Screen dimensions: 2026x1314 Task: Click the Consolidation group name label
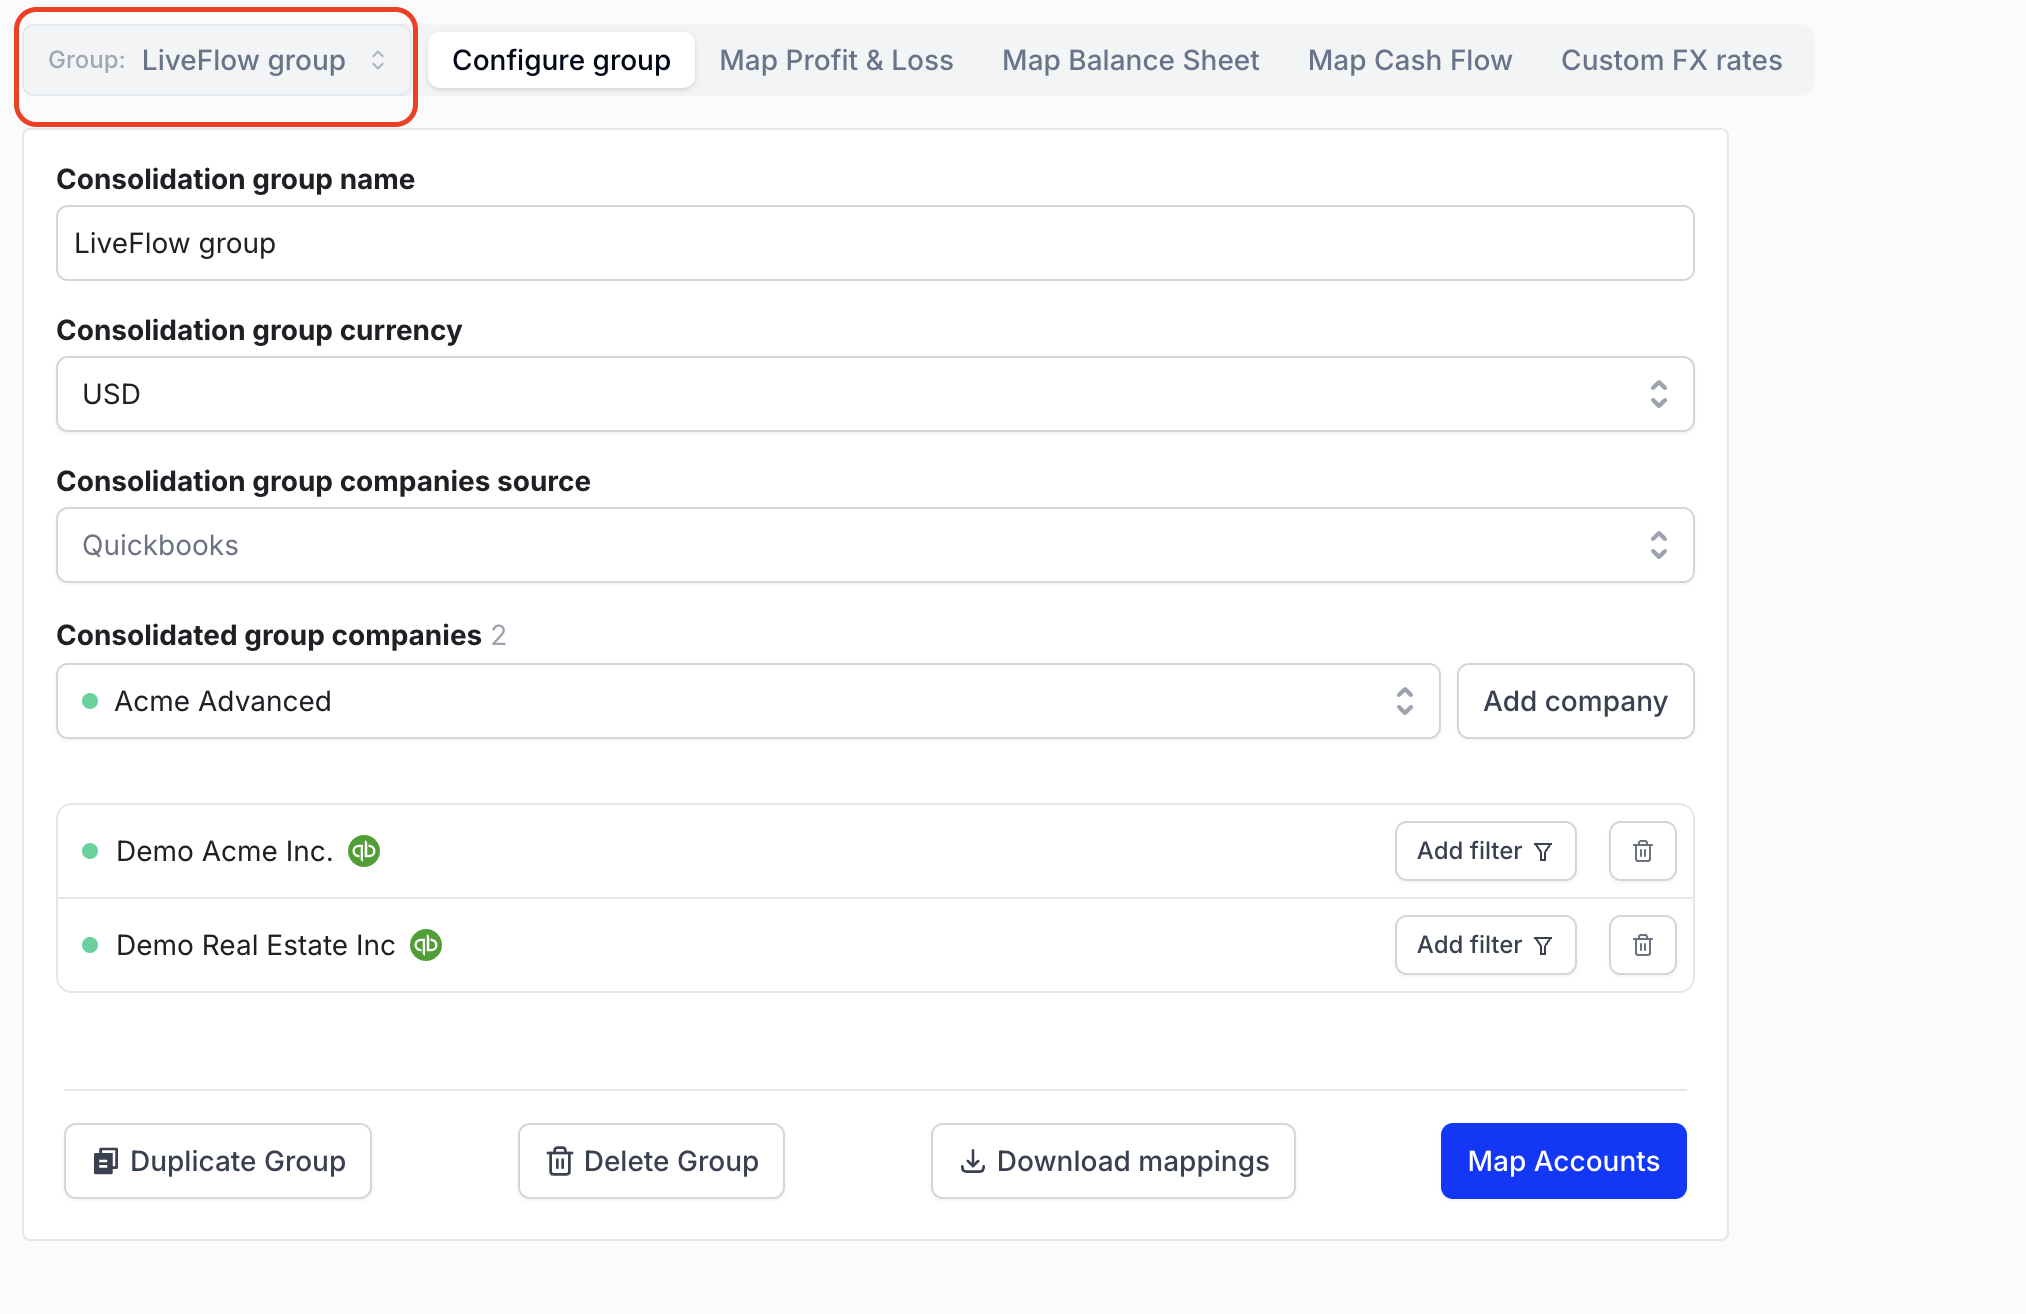pyautogui.click(x=235, y=179)
